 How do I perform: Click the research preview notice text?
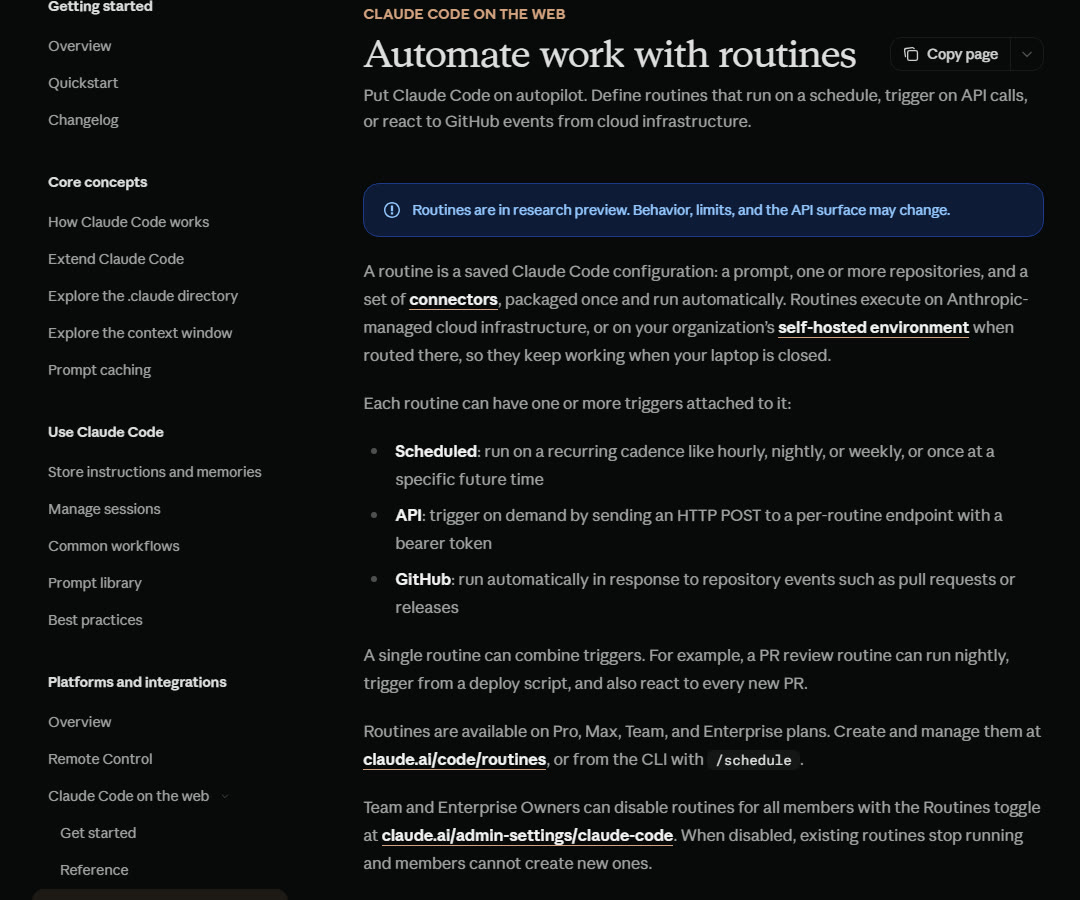tap(681, 210)
